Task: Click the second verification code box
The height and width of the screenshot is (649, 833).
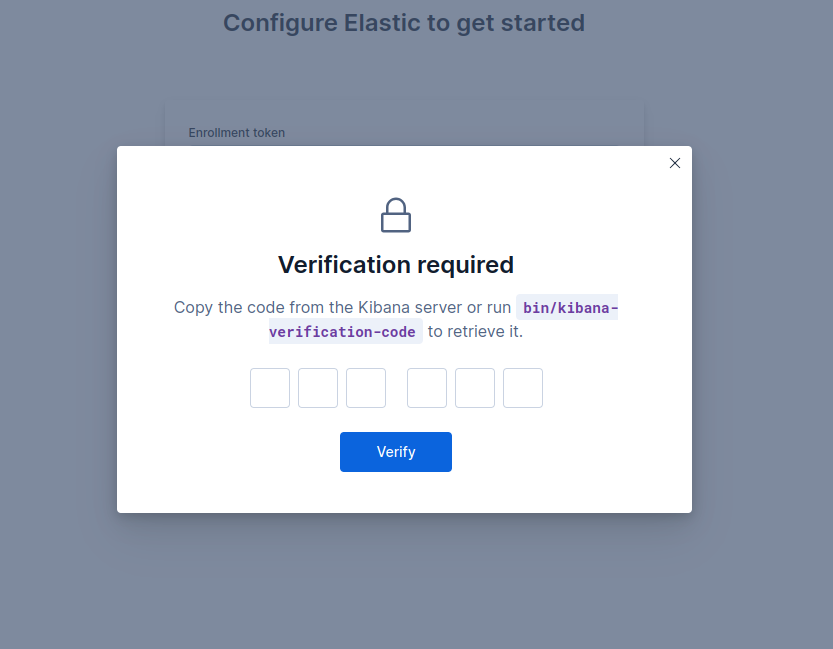Action: (x=317, y=388)
